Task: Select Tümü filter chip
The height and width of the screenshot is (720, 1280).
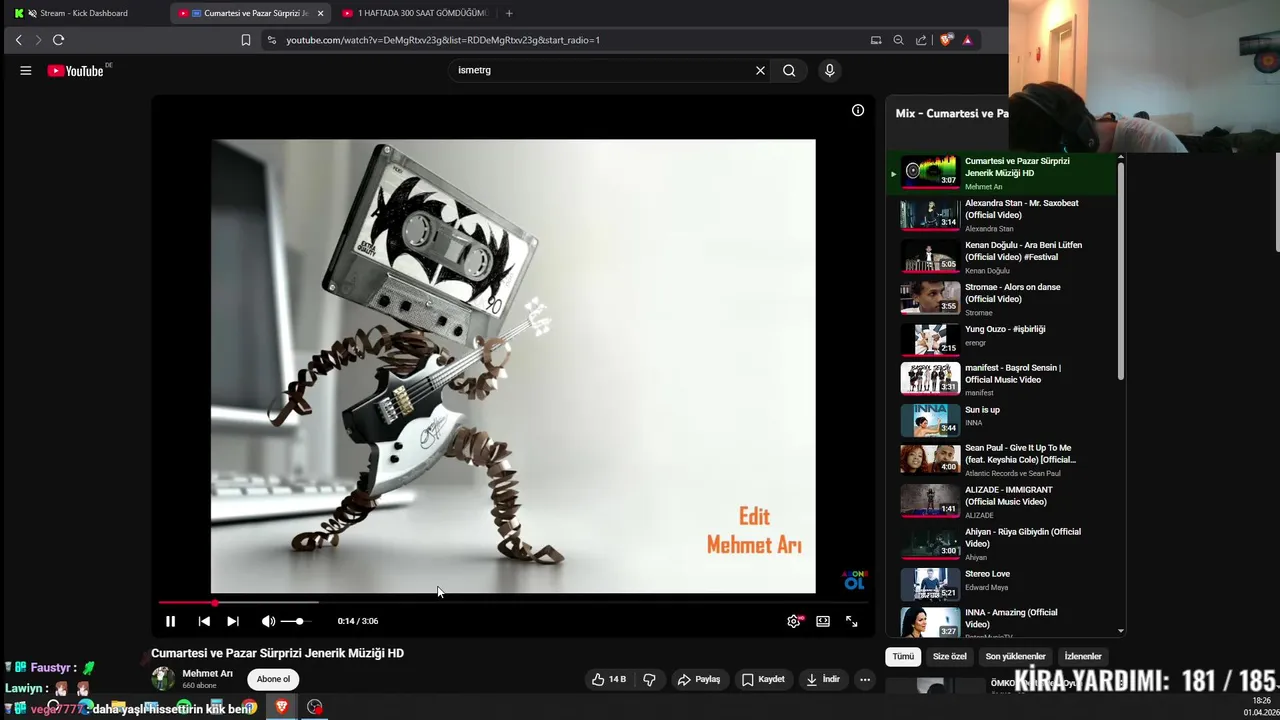Action: (x=903, y=656)
